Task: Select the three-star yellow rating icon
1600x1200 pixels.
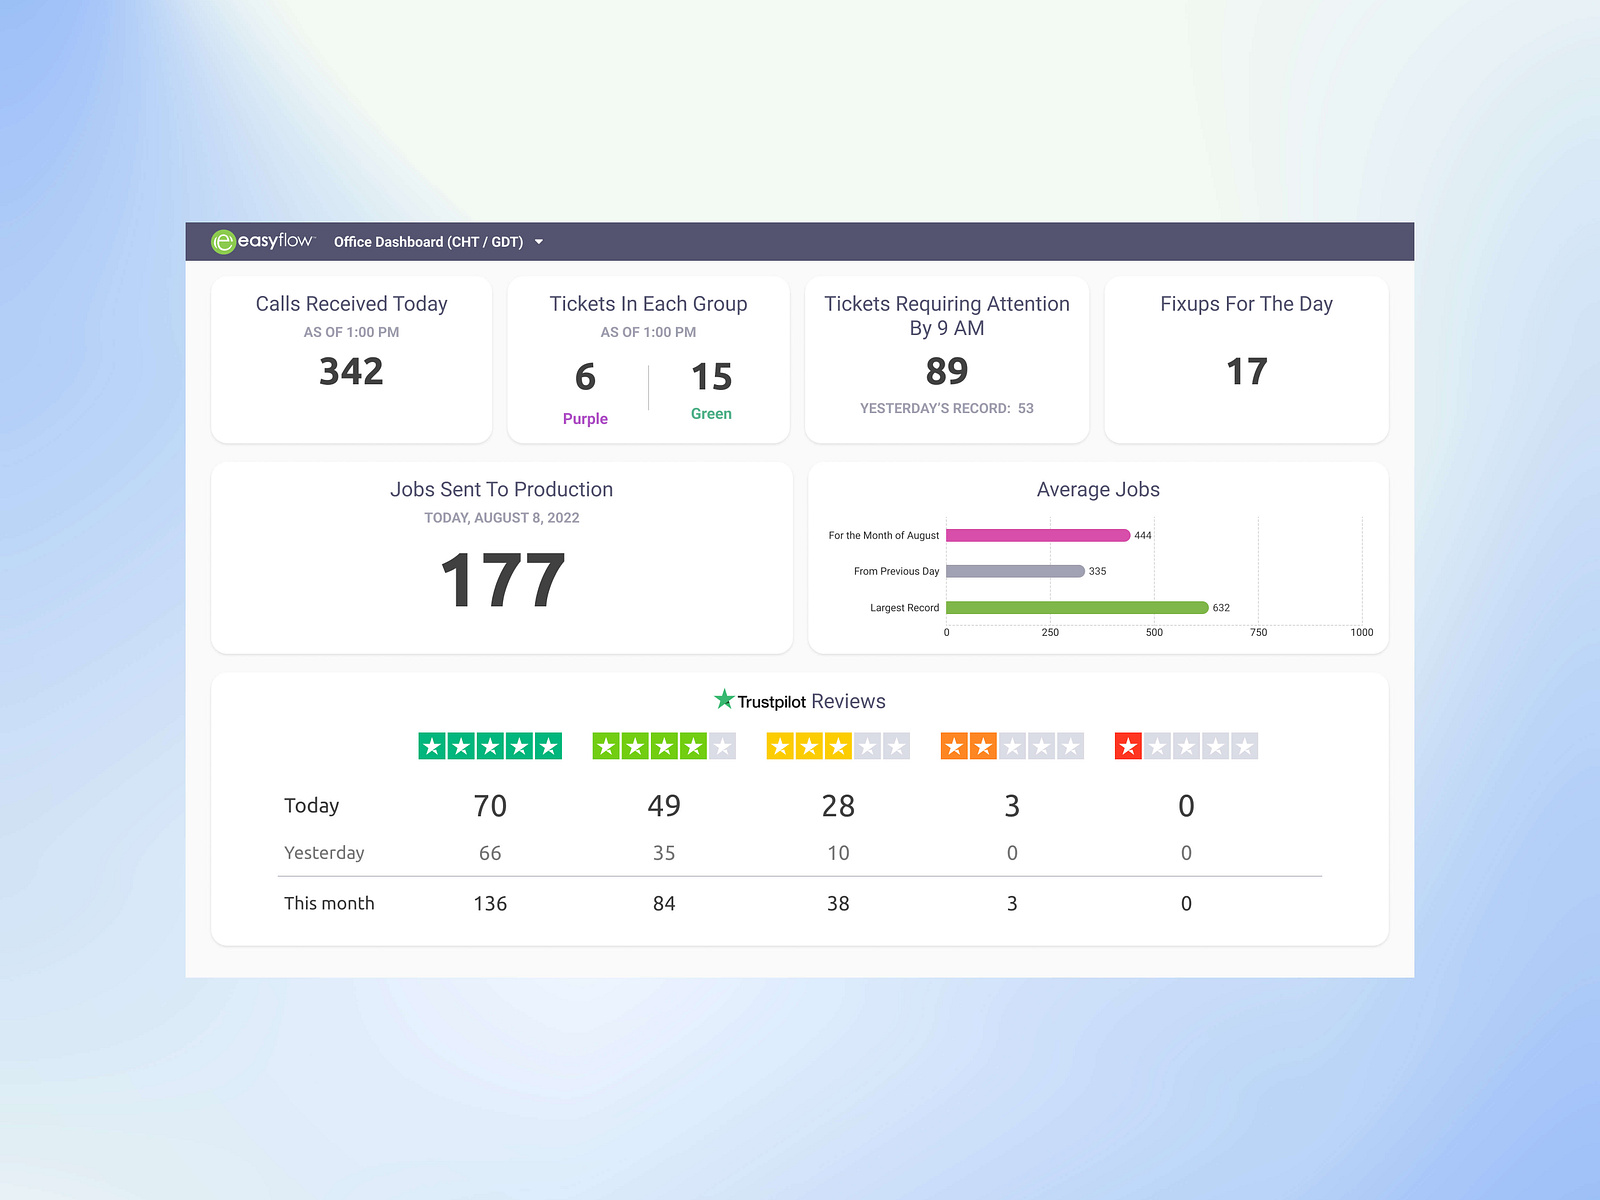Action: (x=837, y=745)
